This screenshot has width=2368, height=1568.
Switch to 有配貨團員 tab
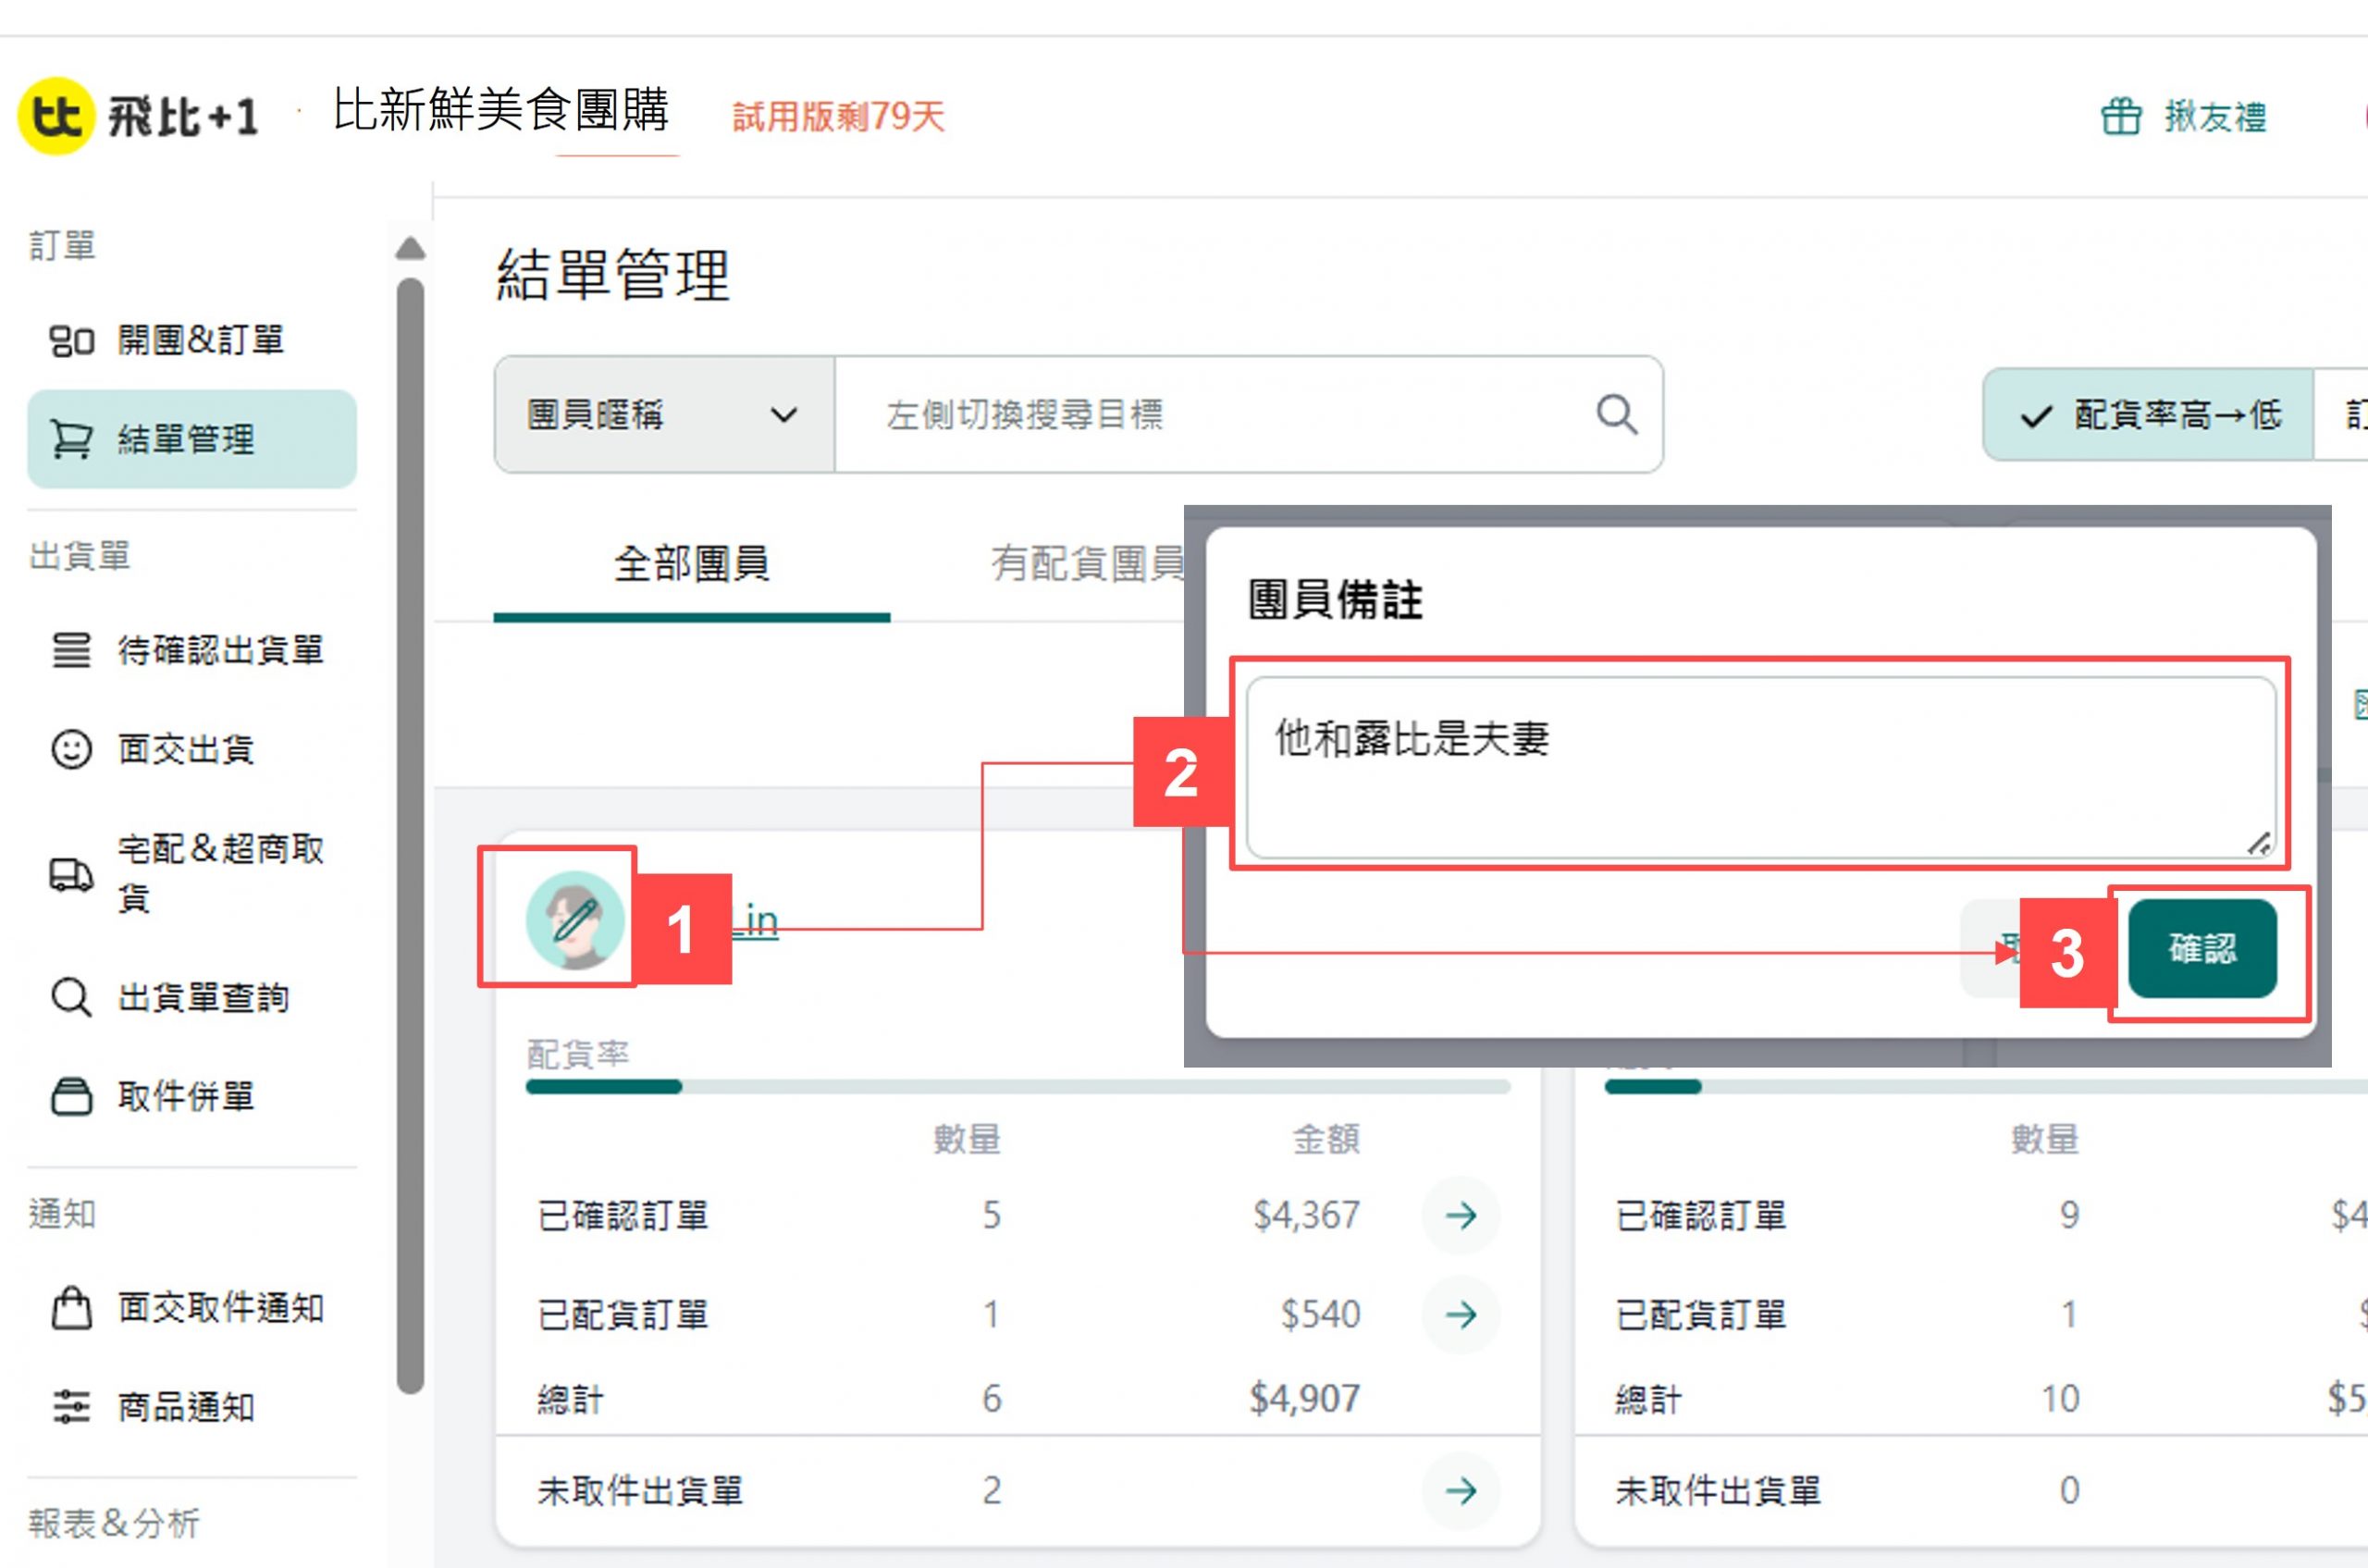point(1087,564)
